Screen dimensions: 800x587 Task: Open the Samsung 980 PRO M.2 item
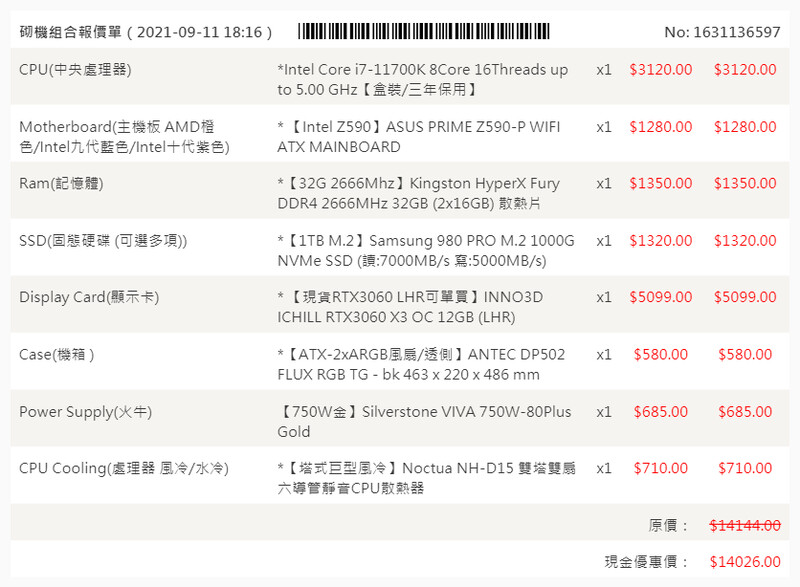tap(427, 251)
